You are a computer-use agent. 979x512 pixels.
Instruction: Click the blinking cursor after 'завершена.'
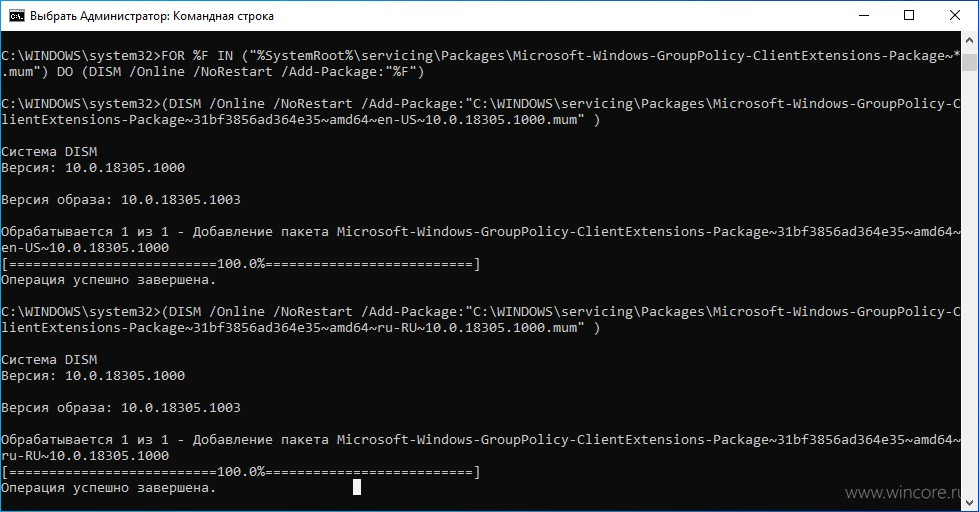click(357, 487)
